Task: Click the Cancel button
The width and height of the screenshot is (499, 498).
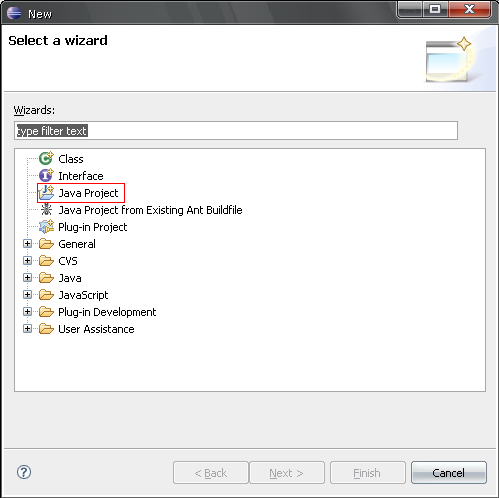Action: [449, 472]
